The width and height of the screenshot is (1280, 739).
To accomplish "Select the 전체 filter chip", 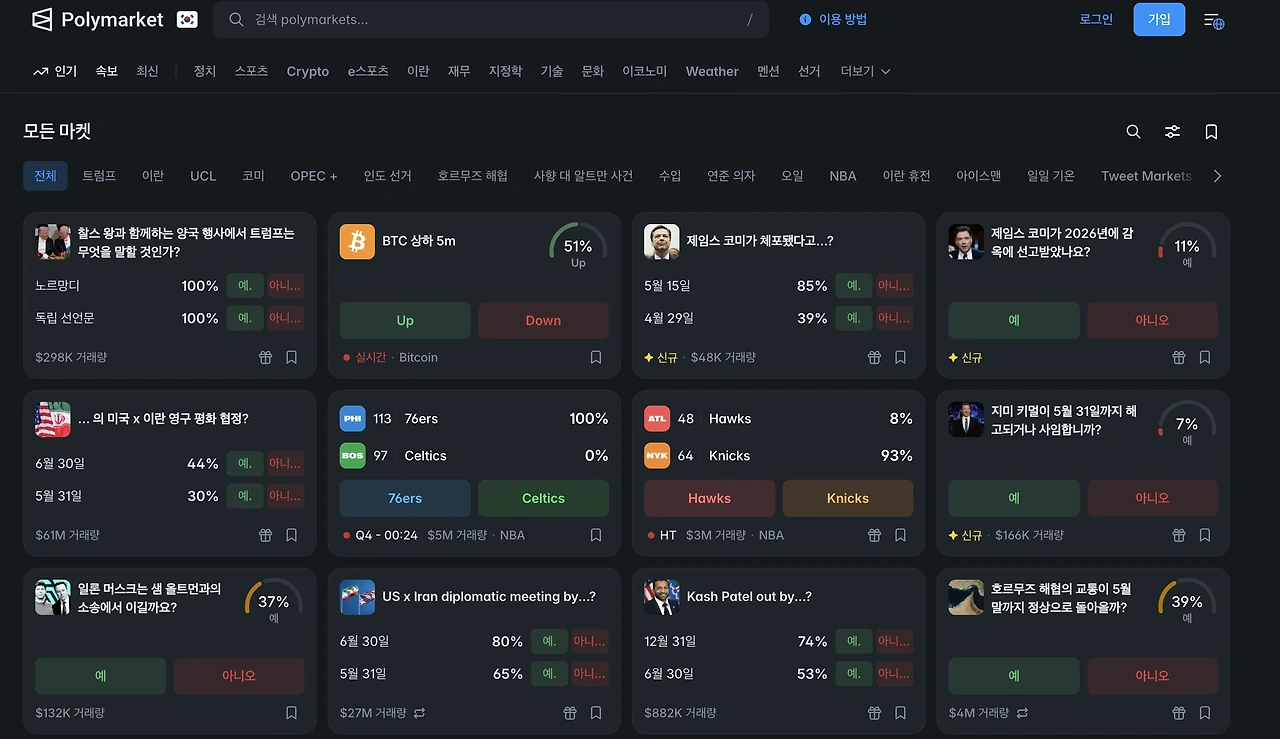I will [x=45, y=175].
